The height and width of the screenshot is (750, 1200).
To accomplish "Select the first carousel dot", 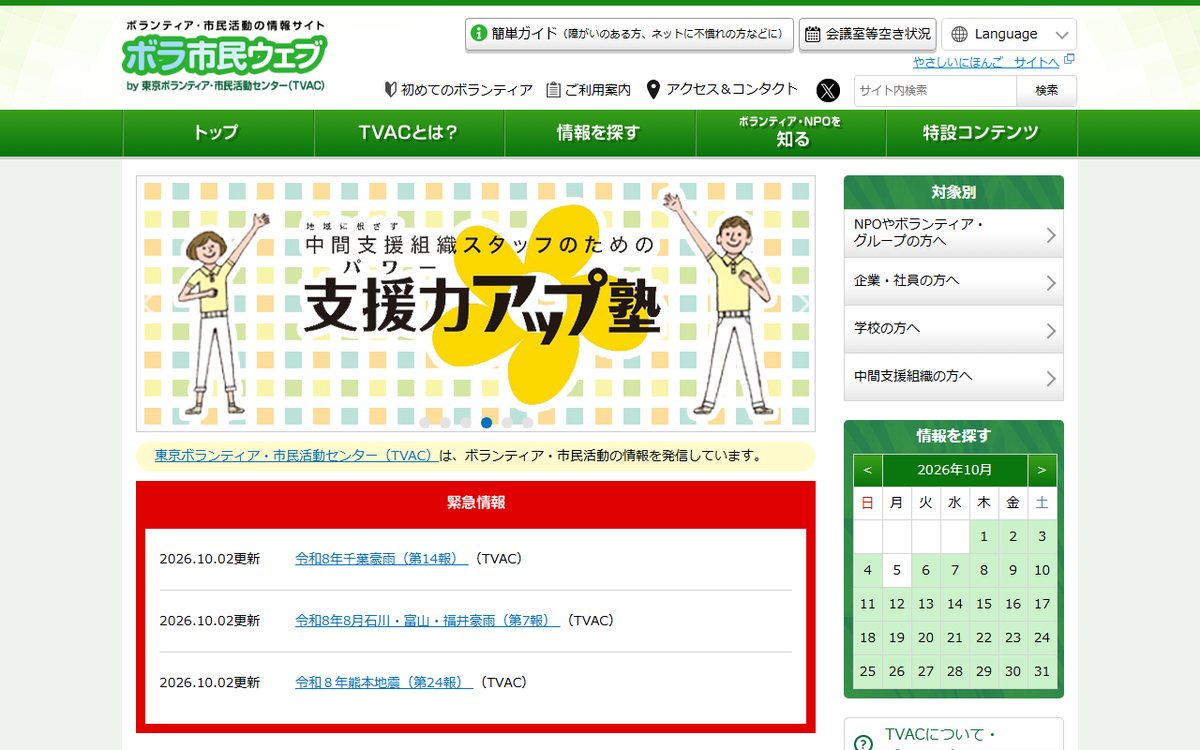I will (x=425, y=422).
